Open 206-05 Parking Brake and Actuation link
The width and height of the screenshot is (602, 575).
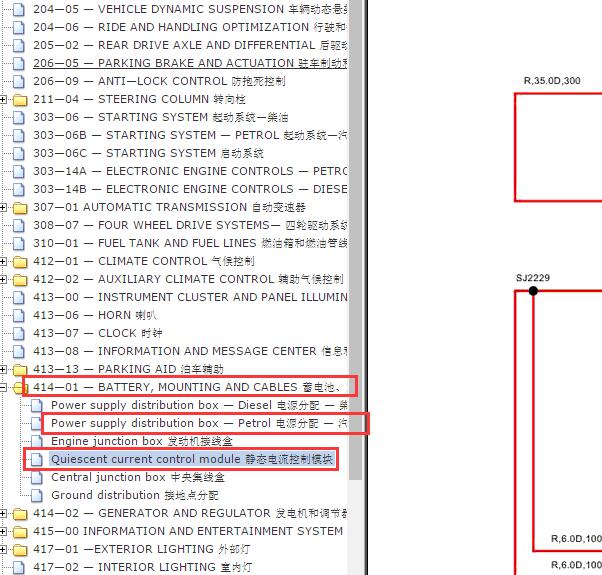pyautogui.click(x=190, y=63)
